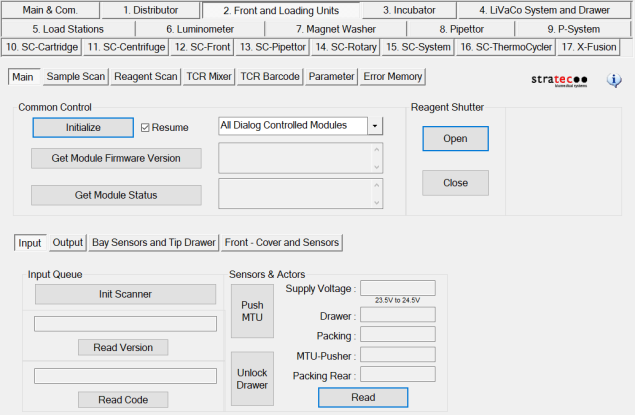This screenshot has height=415, width=635.
Task: Click the Push MTU button
Action: [251, 310]
